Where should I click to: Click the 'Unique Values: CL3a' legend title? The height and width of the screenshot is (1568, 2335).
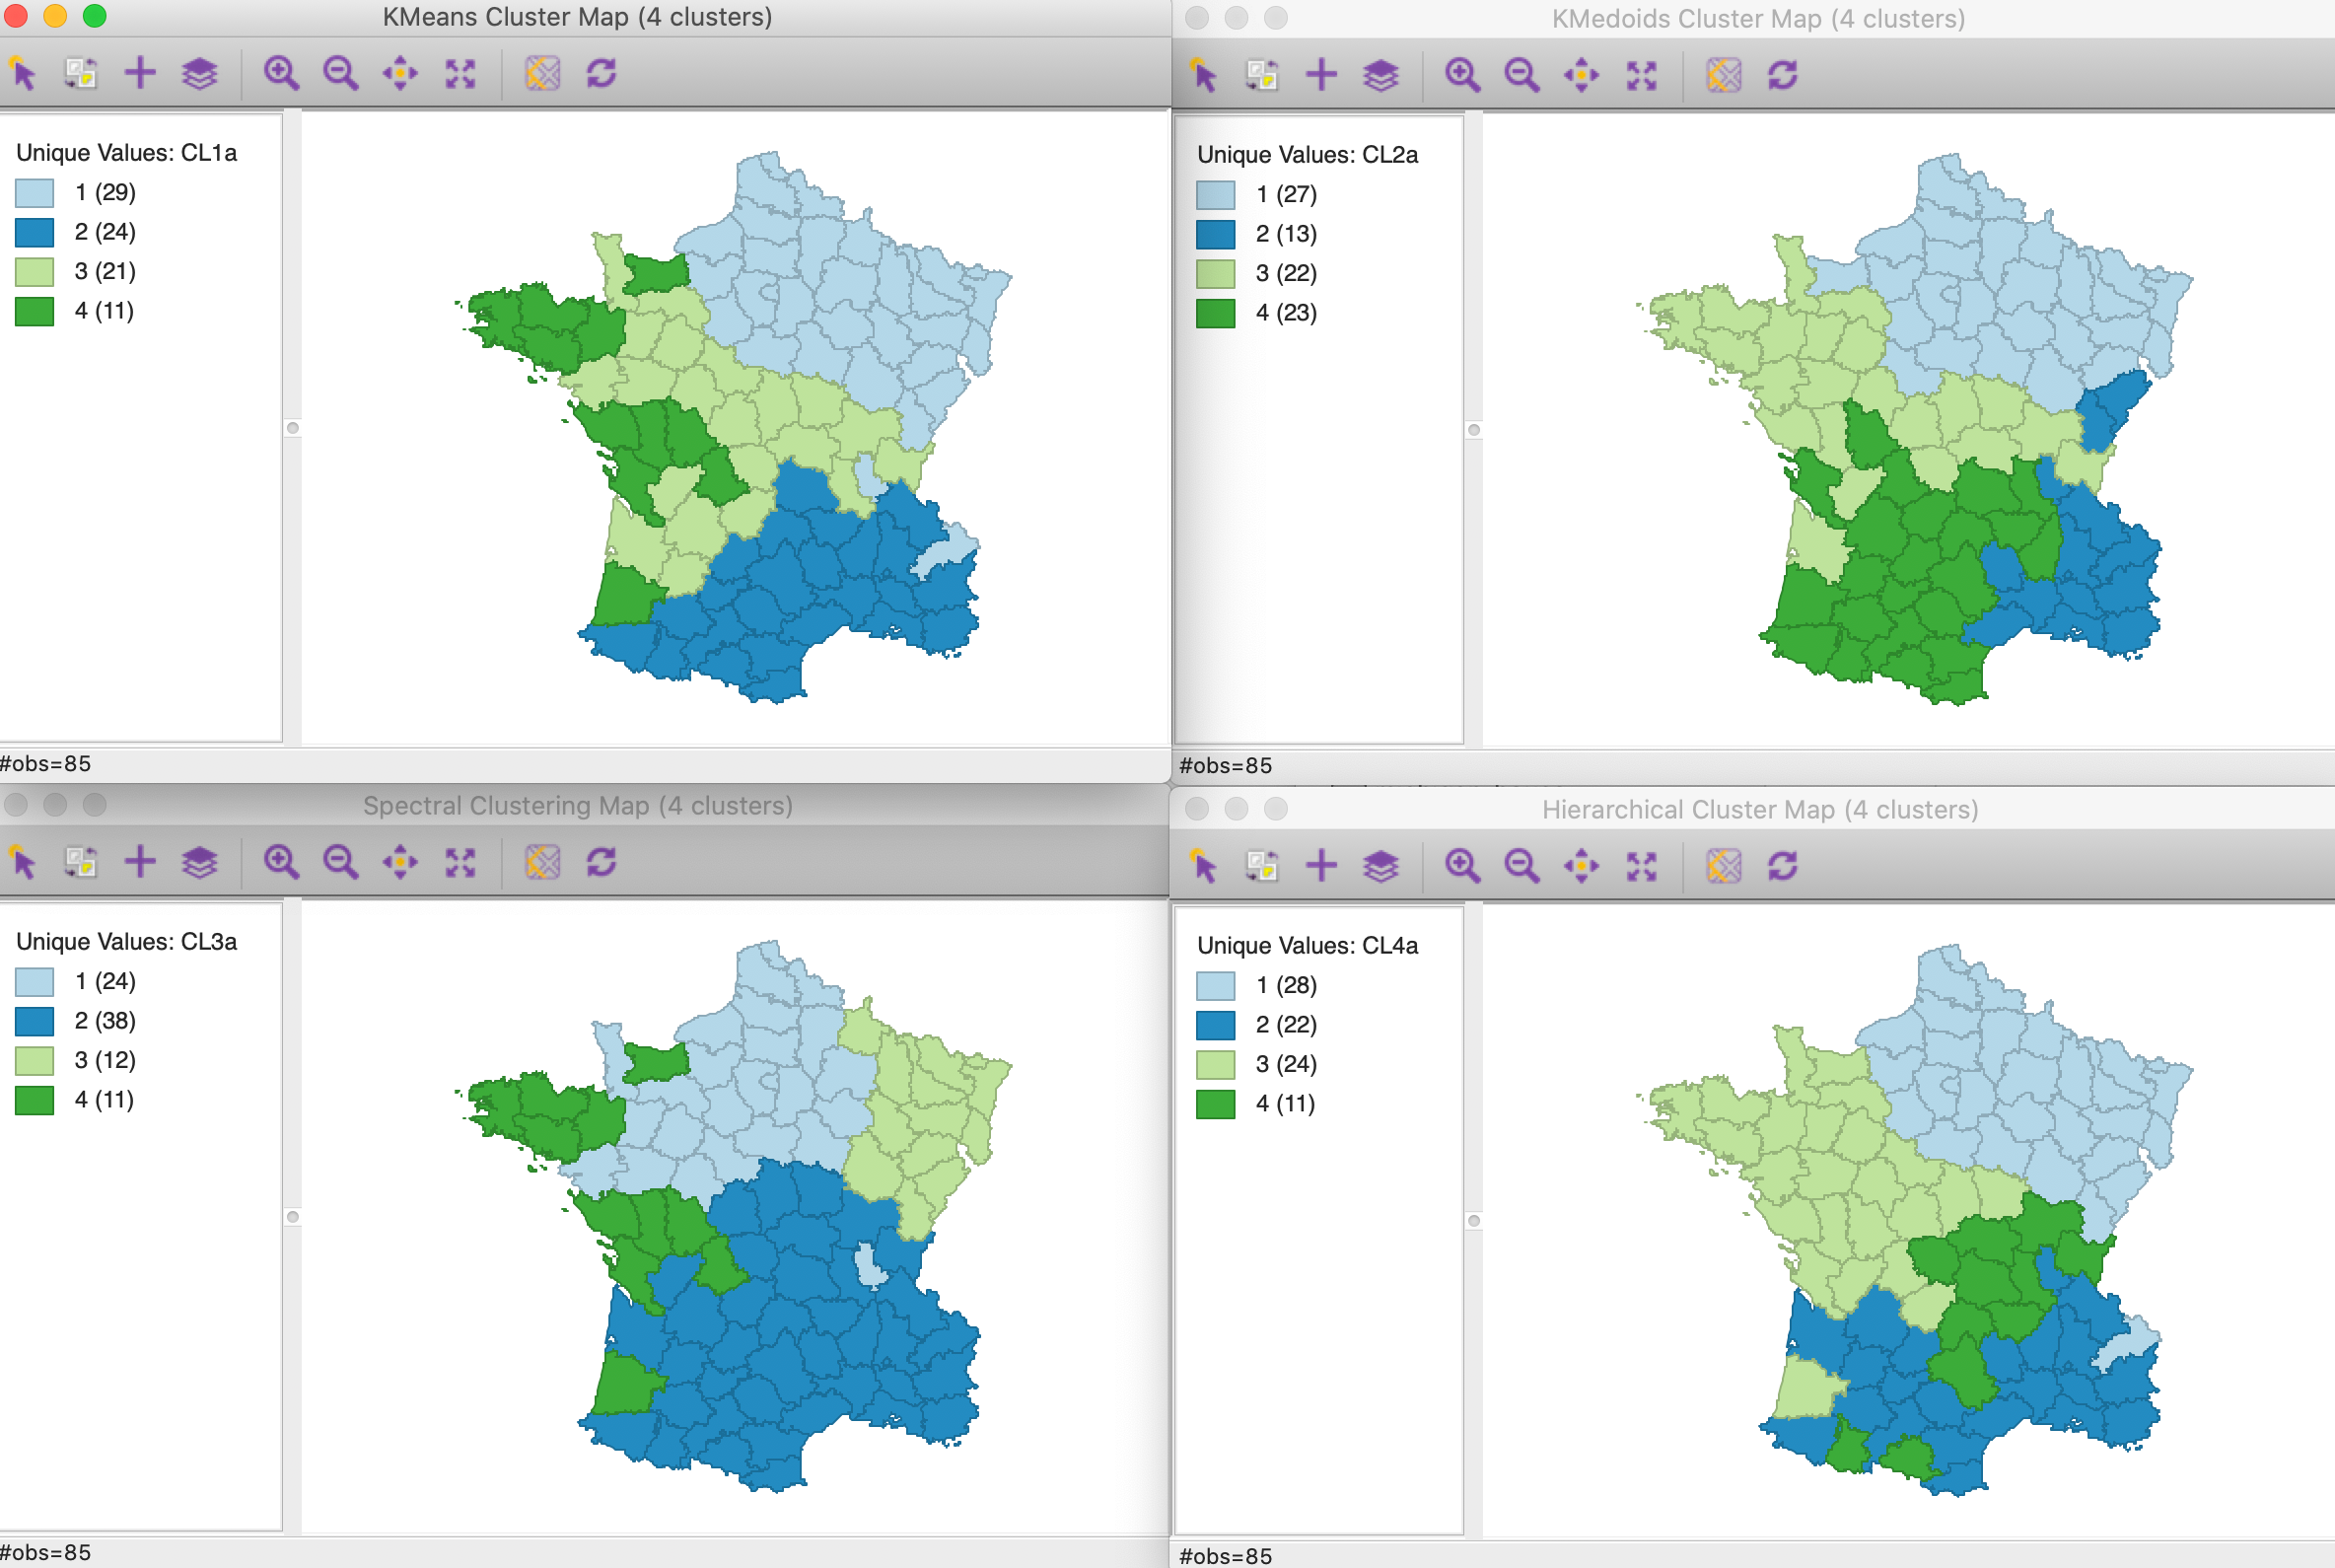pos(126,942)
